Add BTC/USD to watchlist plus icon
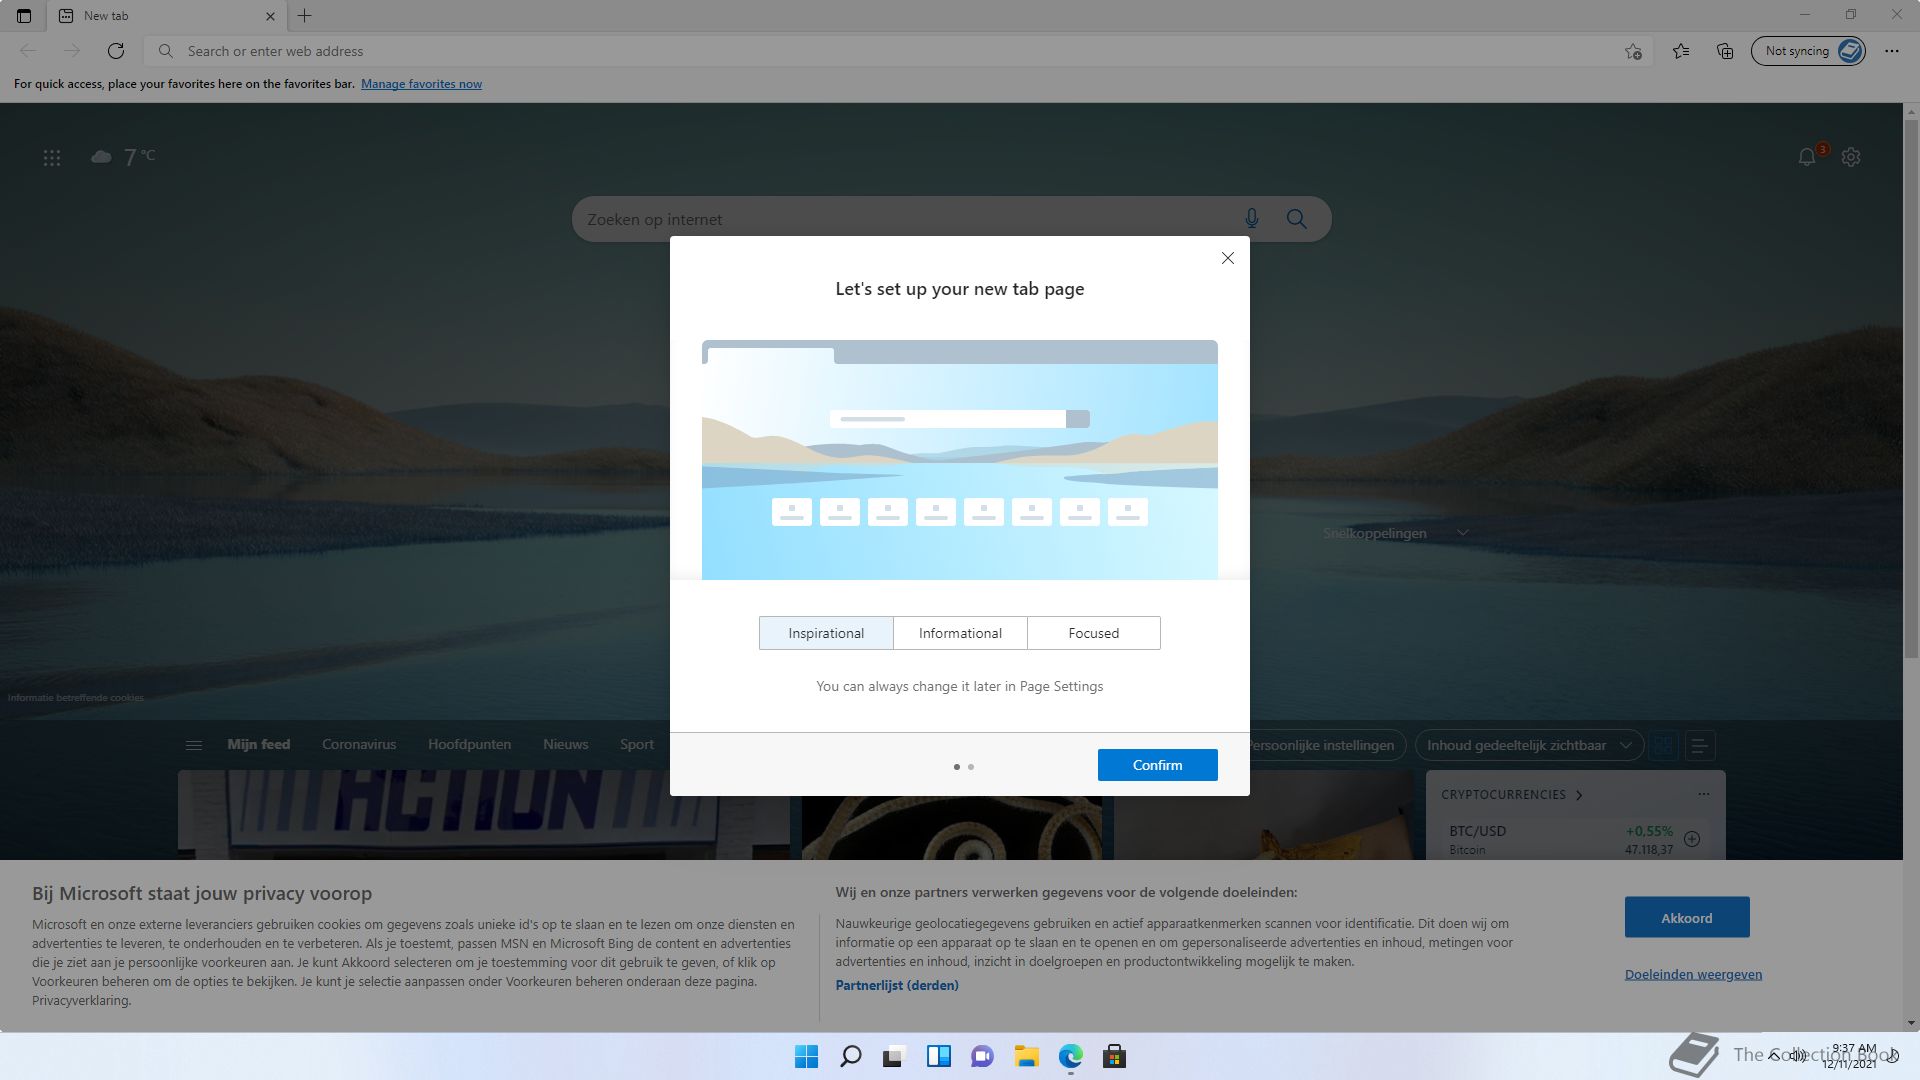Image resolution: width=1920 pixels, height=1080 pixels. click(1692, 839)
